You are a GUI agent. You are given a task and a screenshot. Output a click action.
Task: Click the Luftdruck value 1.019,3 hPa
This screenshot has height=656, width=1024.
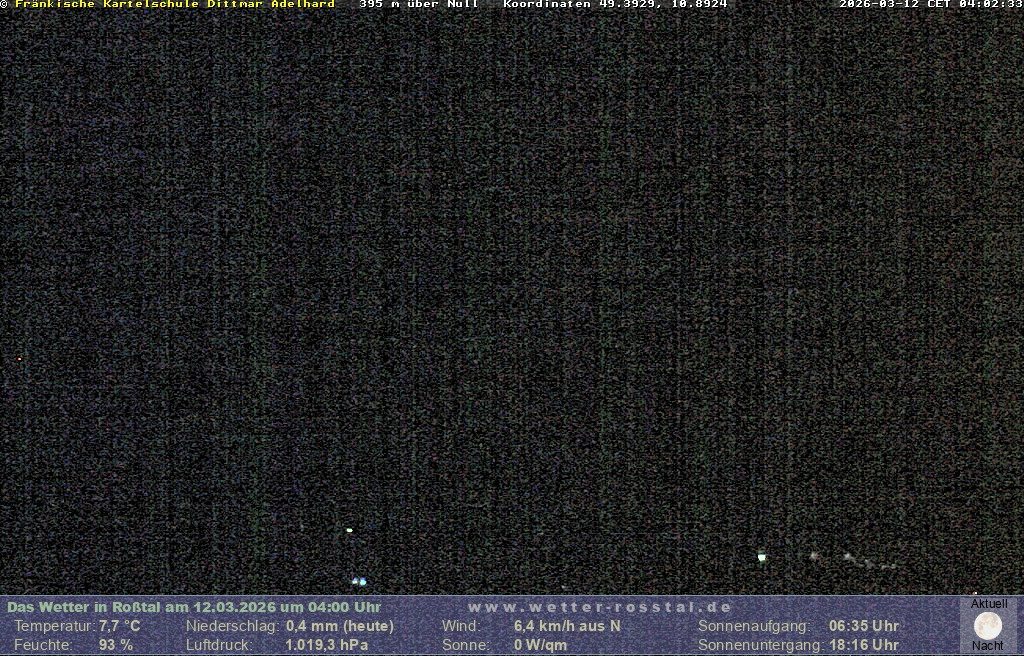click(x=327, y=645)
